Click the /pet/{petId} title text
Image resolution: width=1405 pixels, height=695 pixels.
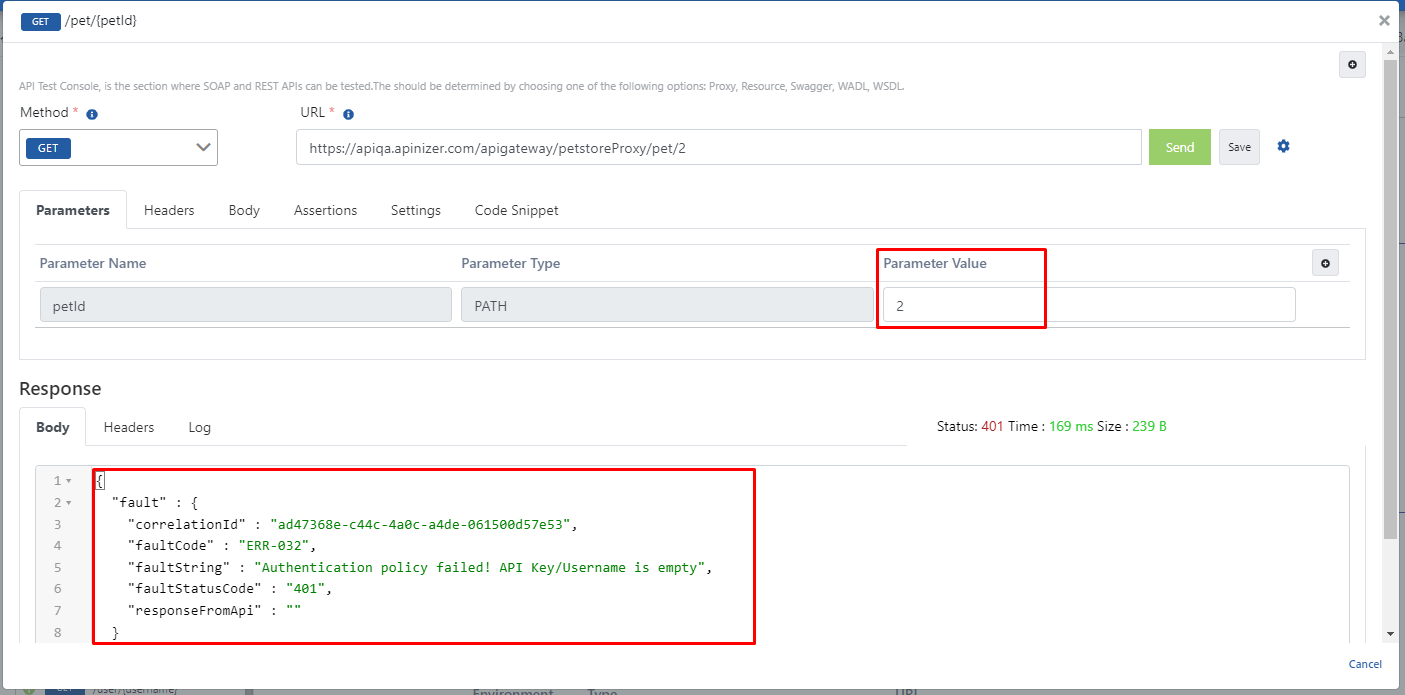click(101, 20)
